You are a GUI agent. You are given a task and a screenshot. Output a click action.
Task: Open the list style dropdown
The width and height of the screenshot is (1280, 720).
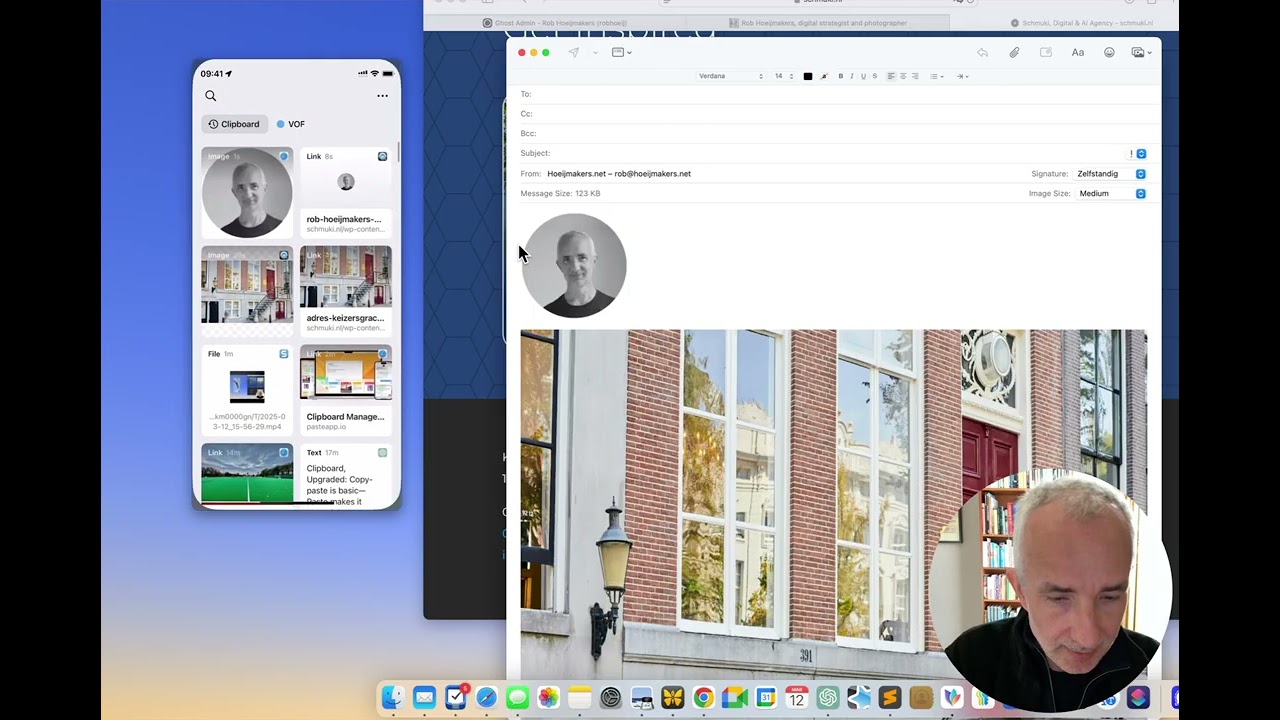pos(936,76)
